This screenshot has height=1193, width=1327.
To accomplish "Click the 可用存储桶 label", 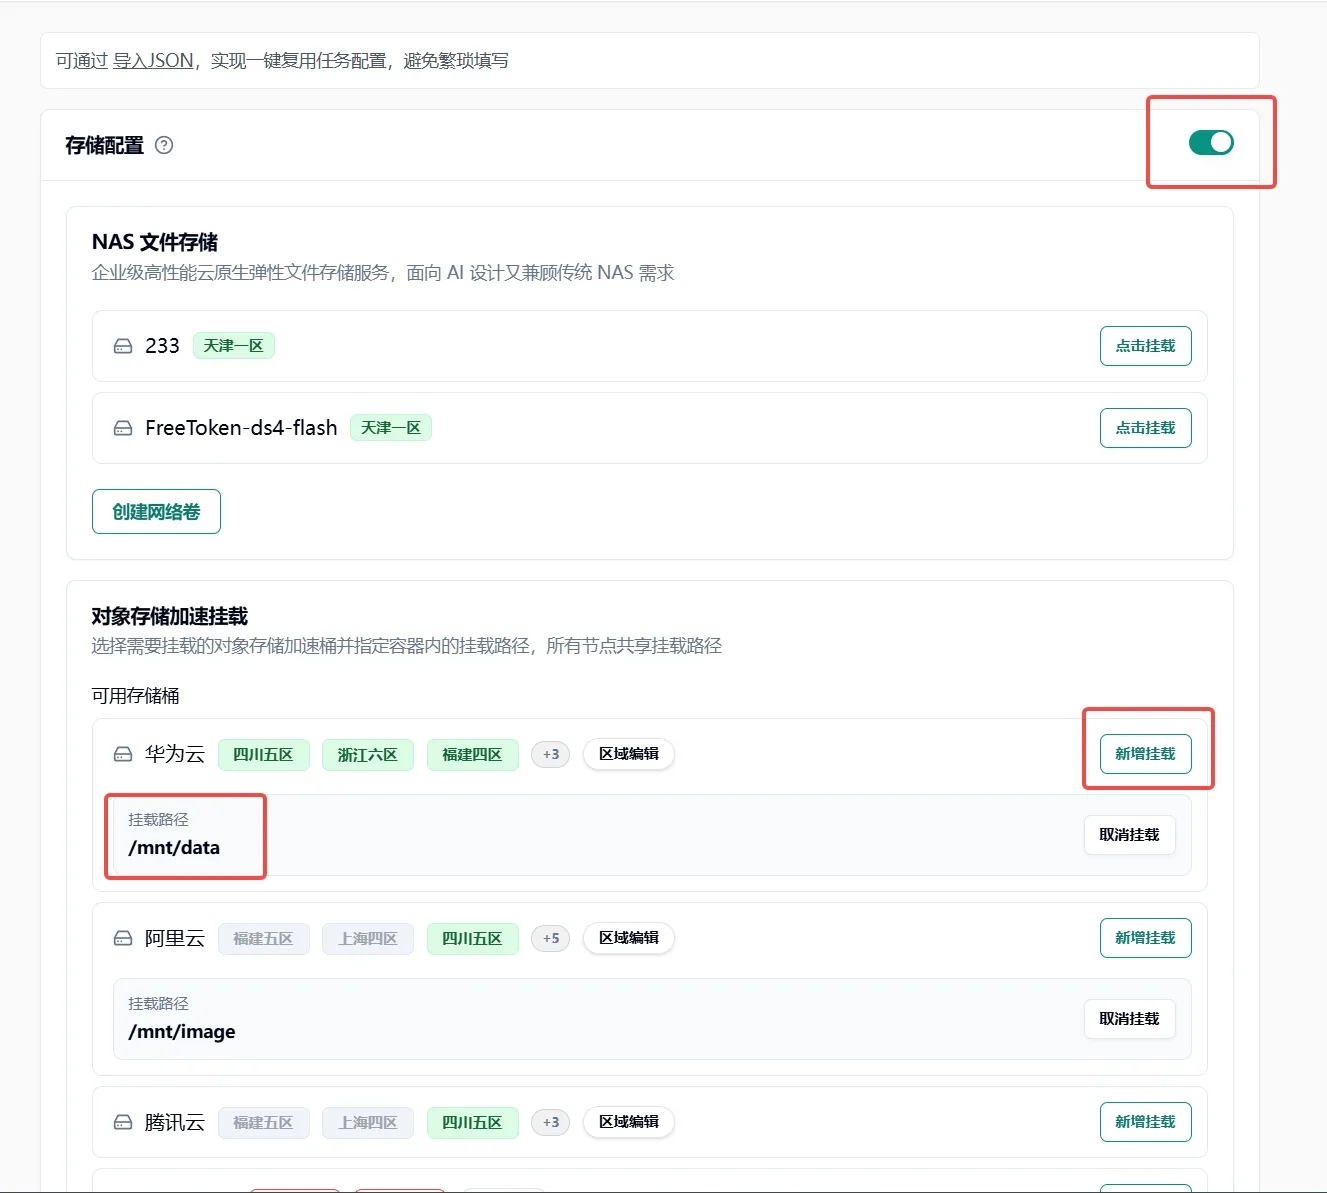I will pos(136,696).
